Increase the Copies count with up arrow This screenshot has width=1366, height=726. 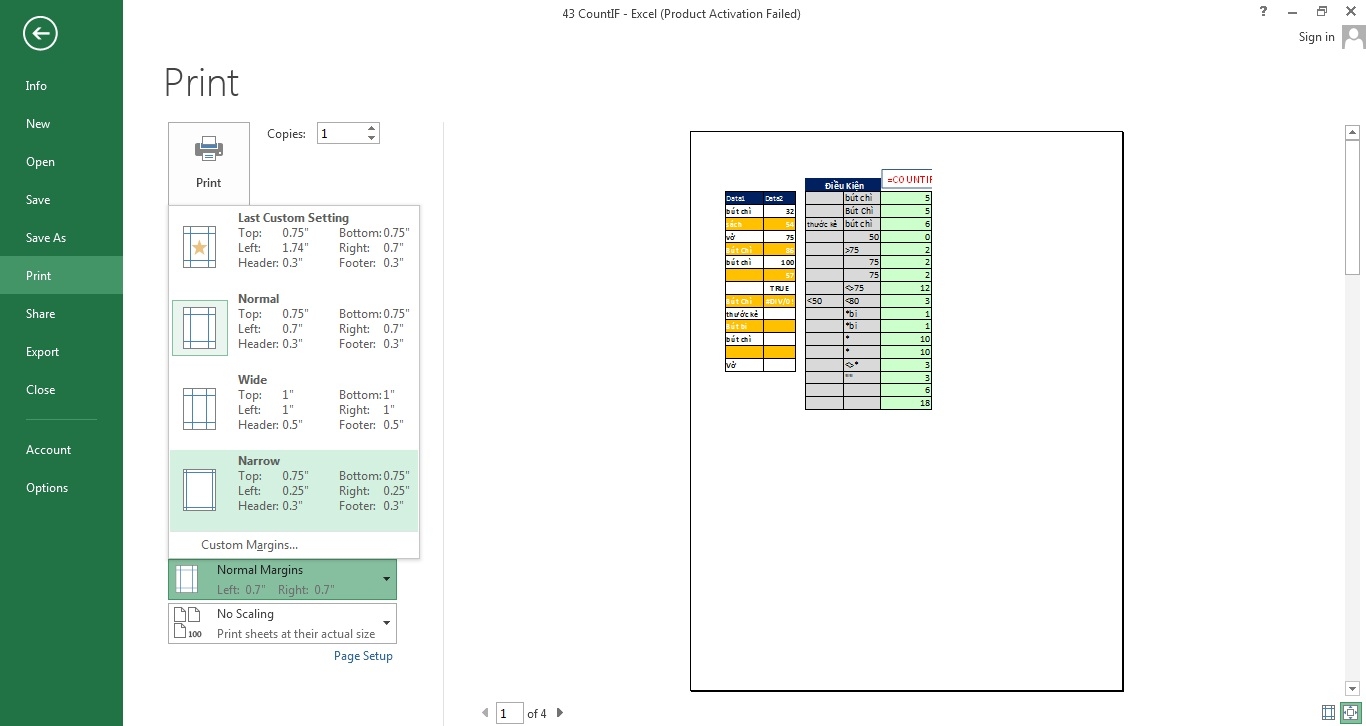[x=372, y=128]
